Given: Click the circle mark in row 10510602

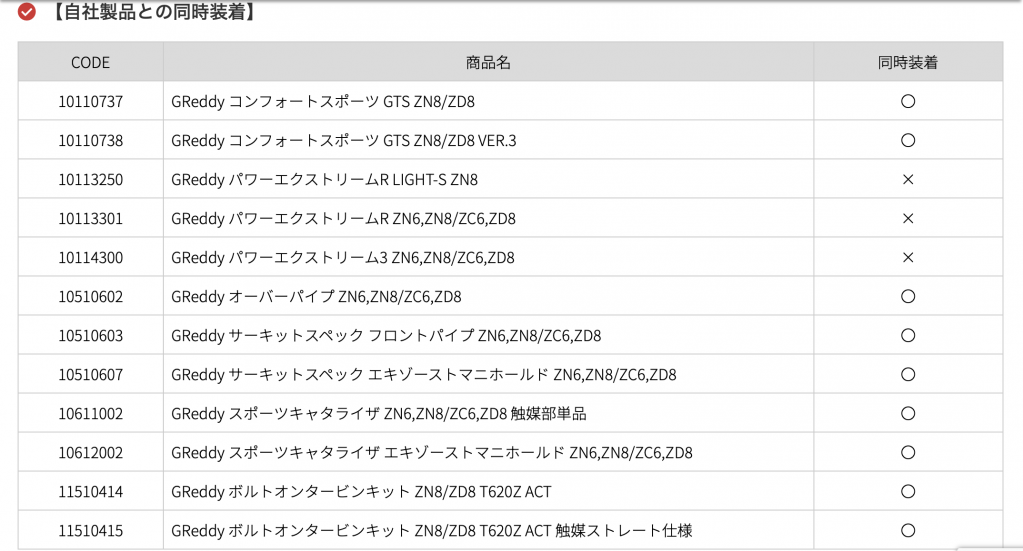Looking at the screenshot, I should (908, 297).
